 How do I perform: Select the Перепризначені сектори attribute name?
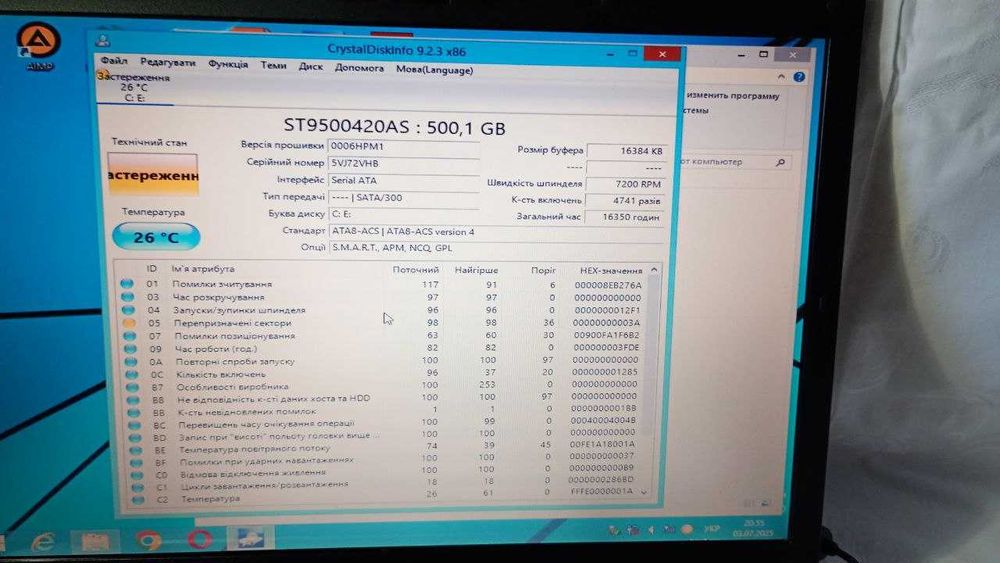point(232,323)
